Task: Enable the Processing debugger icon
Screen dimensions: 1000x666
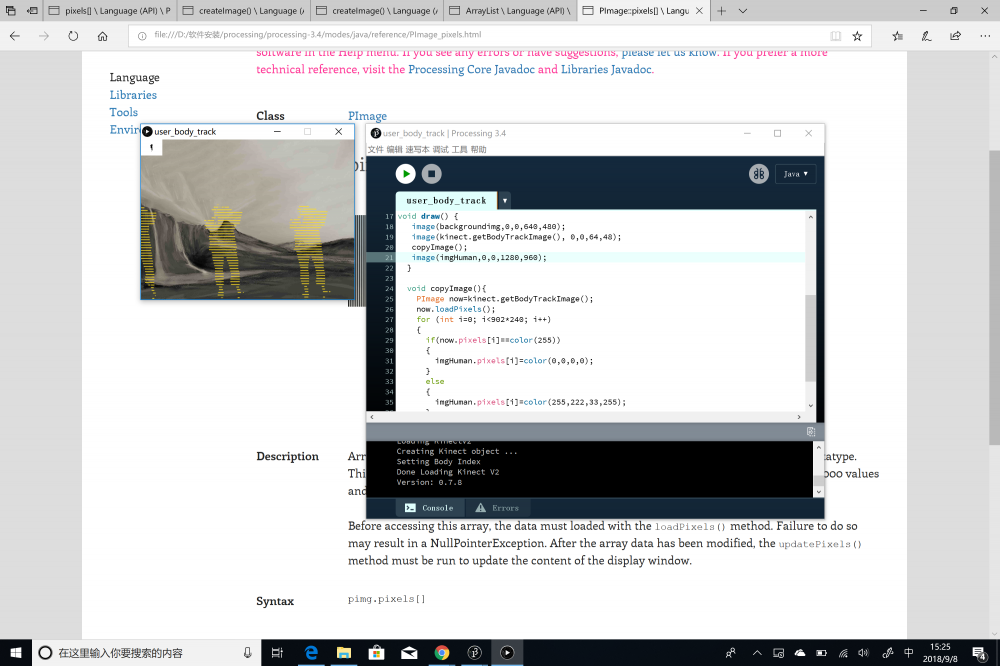Action: [x=758, y=174]
